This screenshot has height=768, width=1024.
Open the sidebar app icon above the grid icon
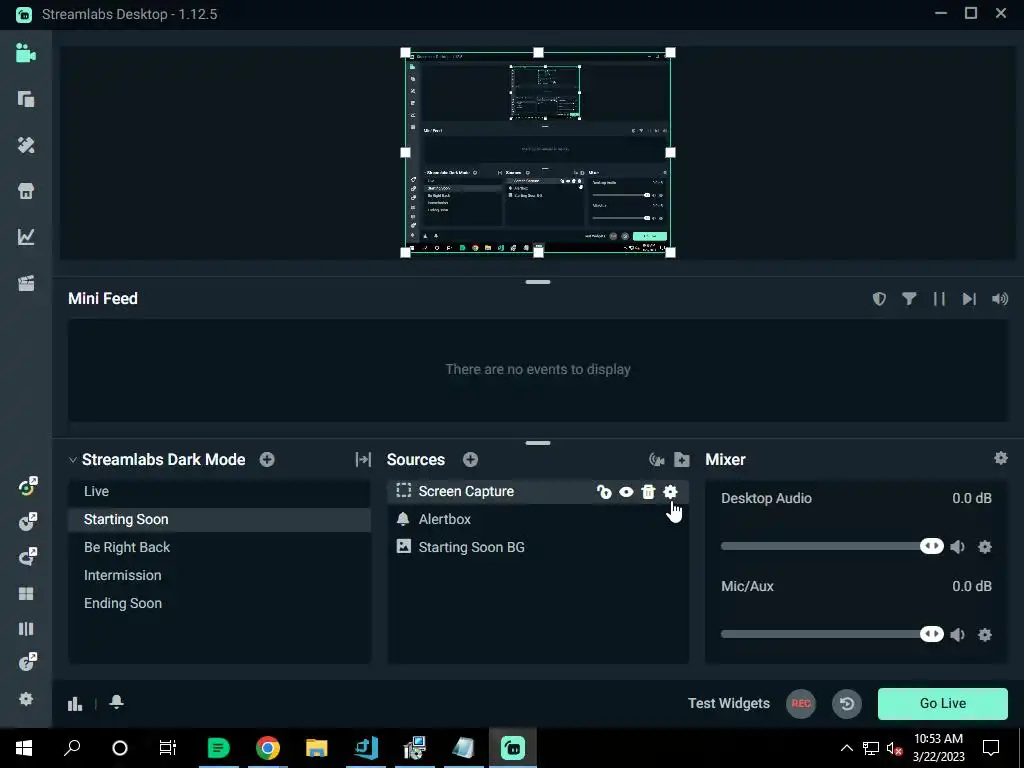(27, 556)
